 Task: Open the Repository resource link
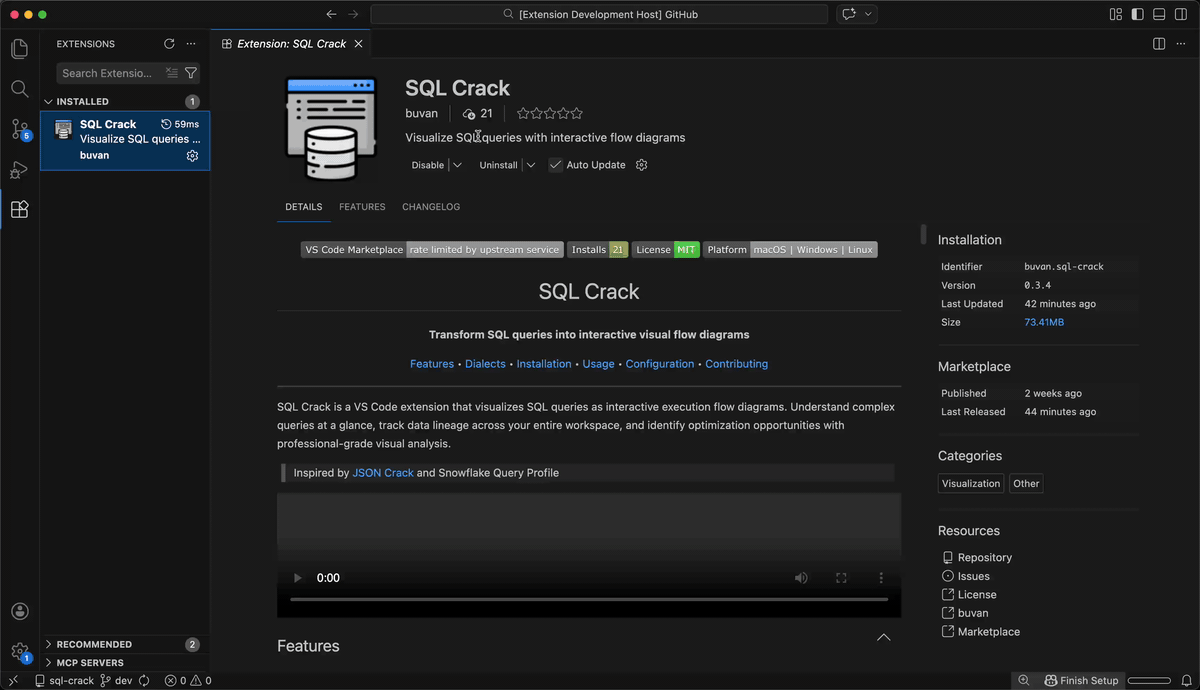984,558
